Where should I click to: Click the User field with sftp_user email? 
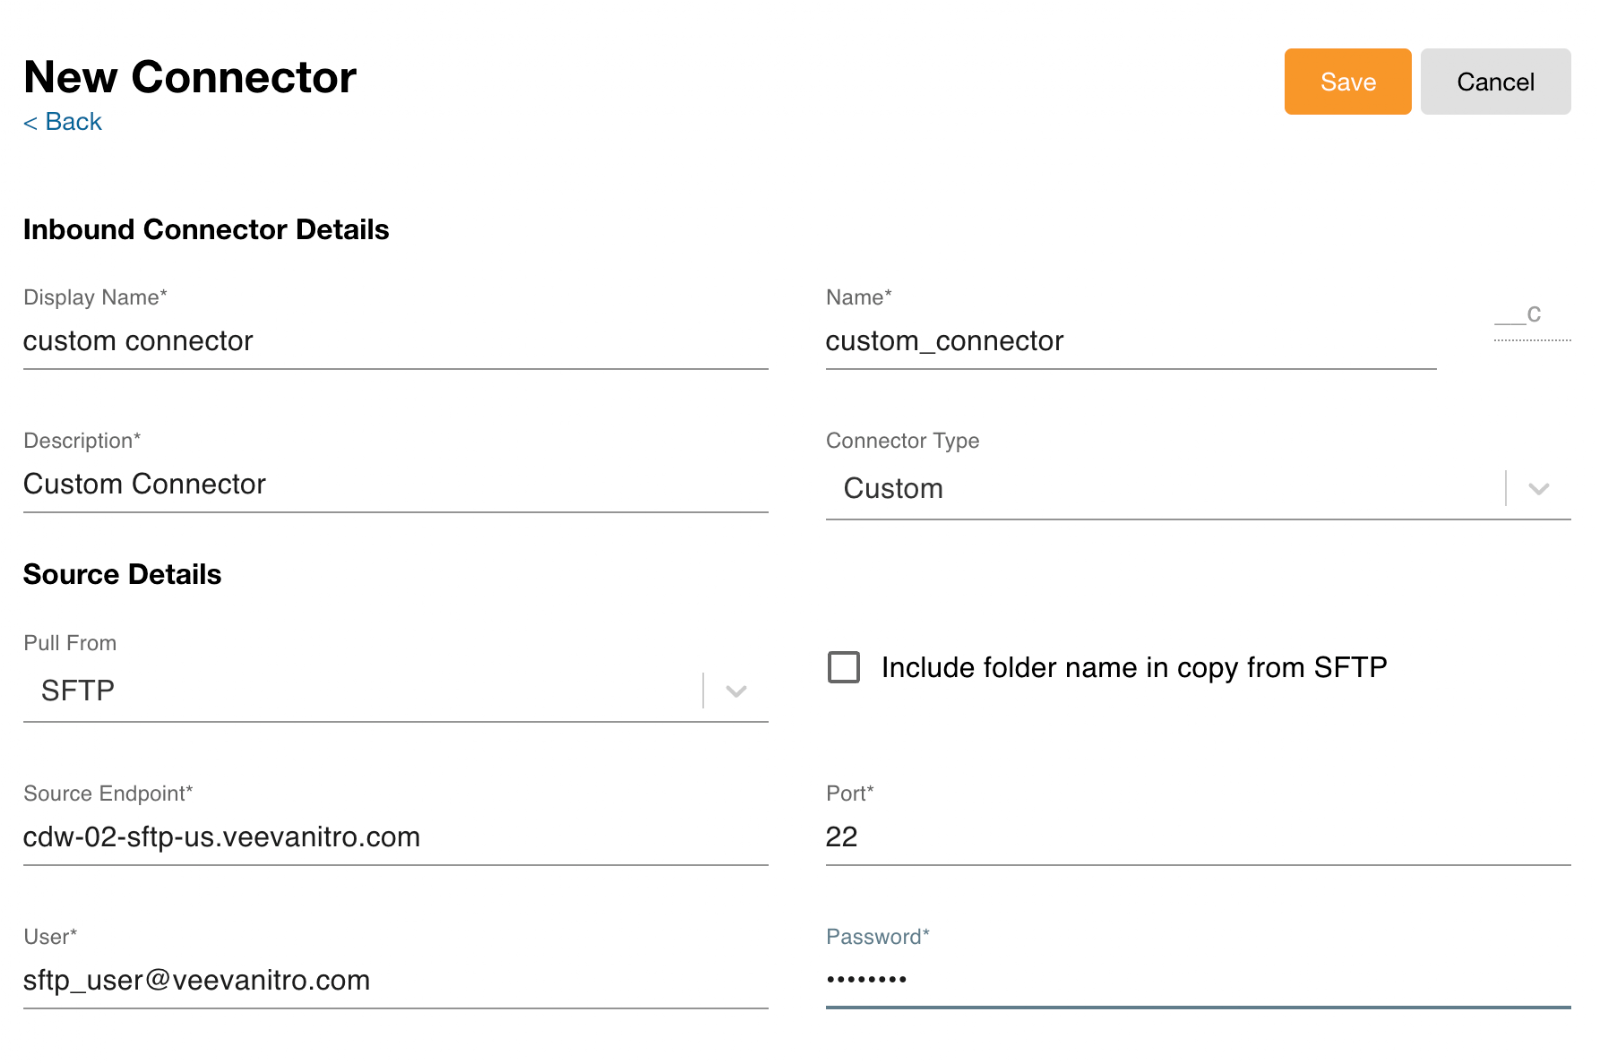pos(395,981)
